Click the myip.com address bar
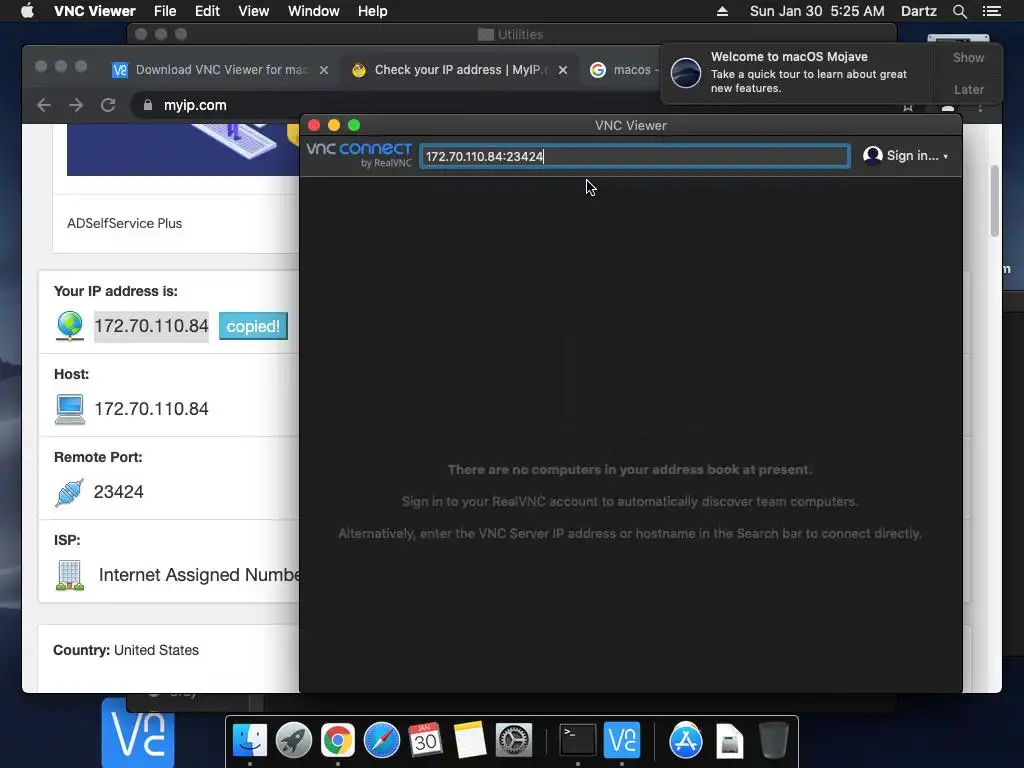This screenshot has height=768, width=1024. tap(195, 105)
